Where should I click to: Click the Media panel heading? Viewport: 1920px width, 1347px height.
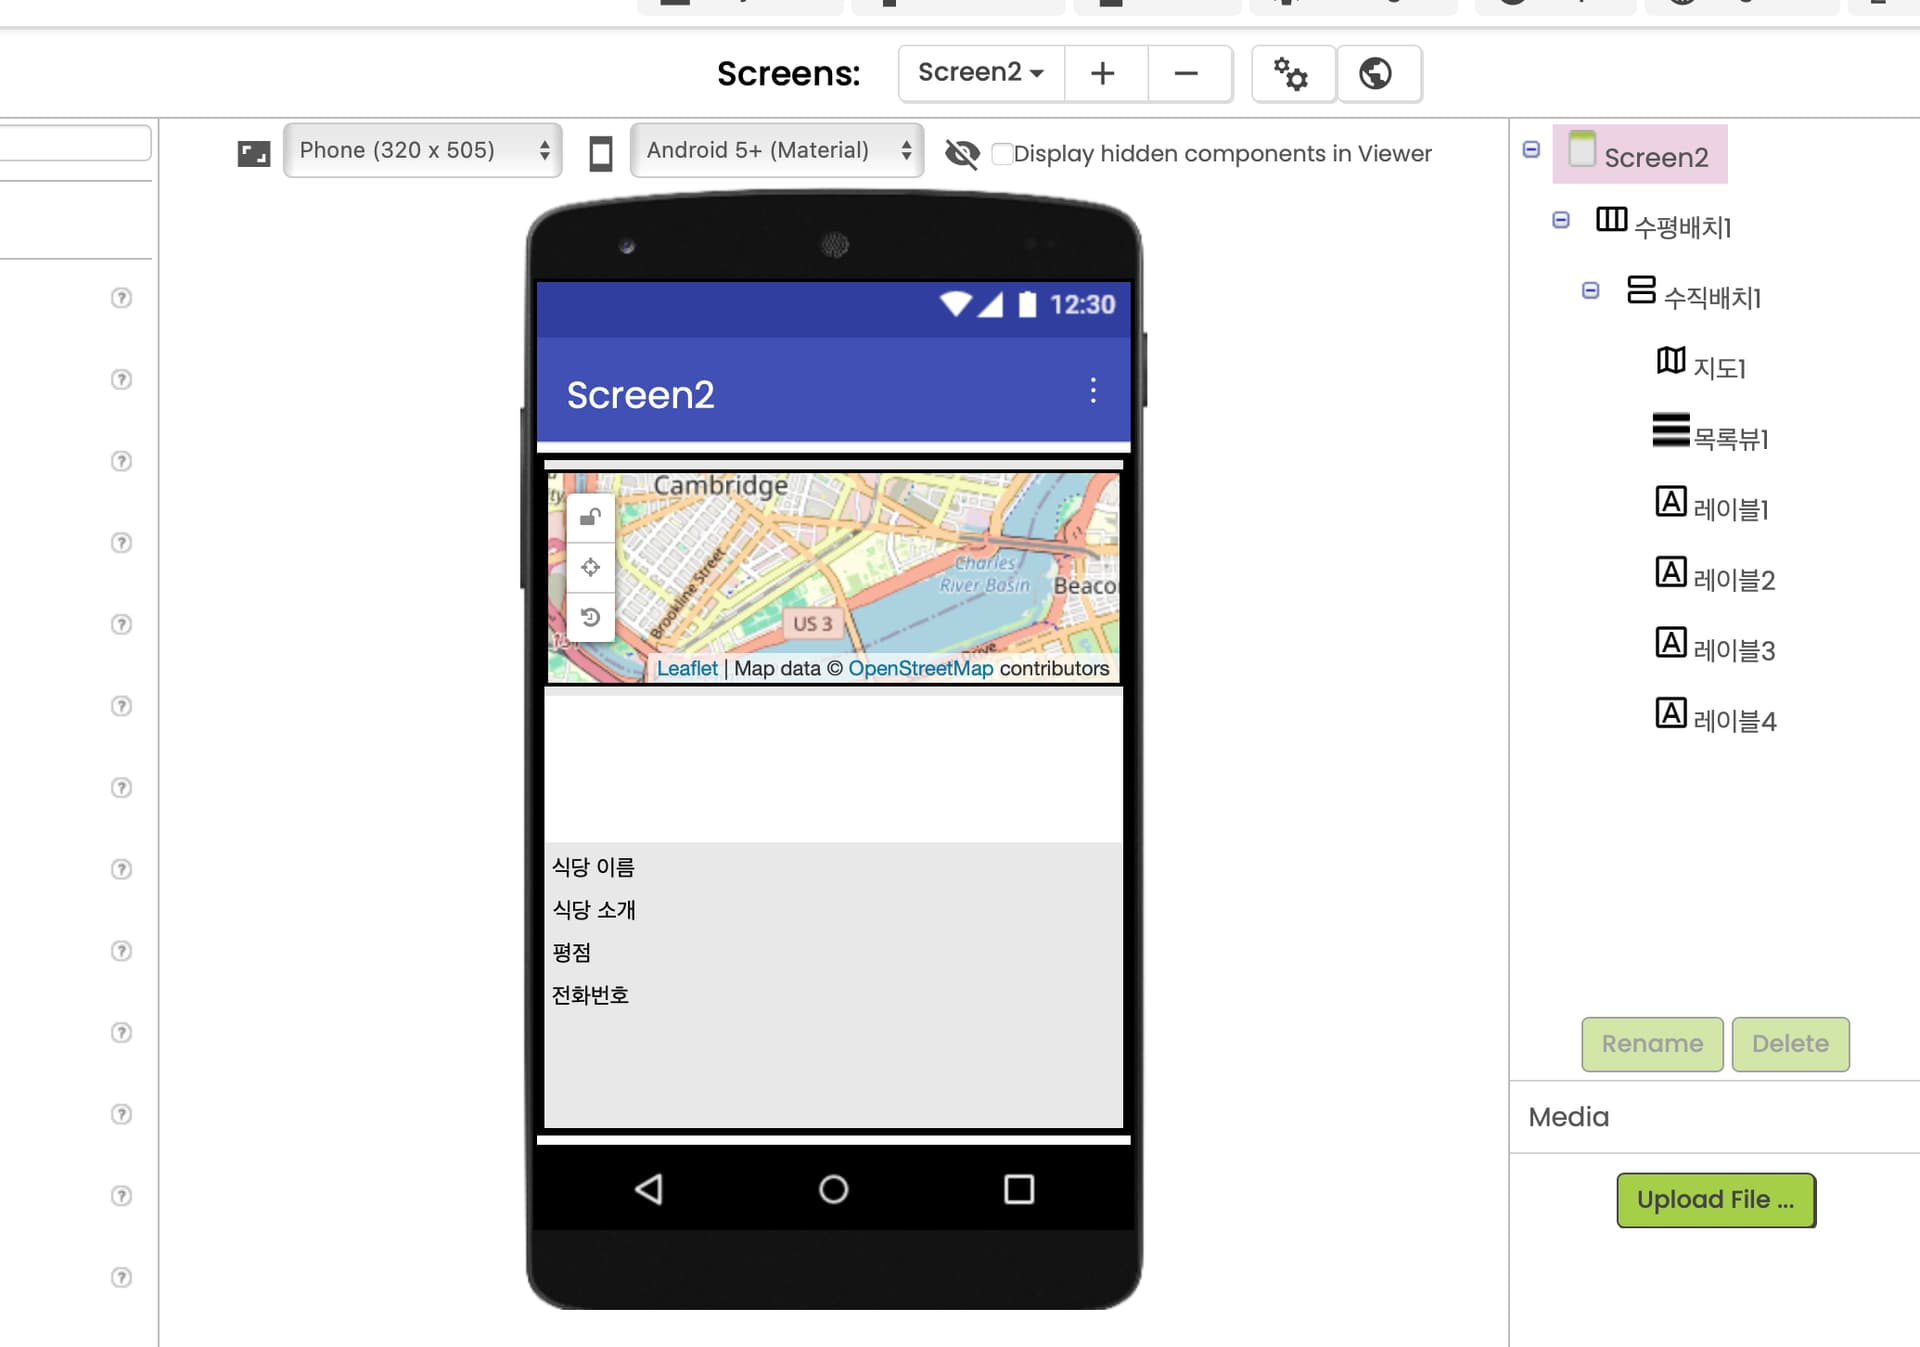(1568, 1117)
